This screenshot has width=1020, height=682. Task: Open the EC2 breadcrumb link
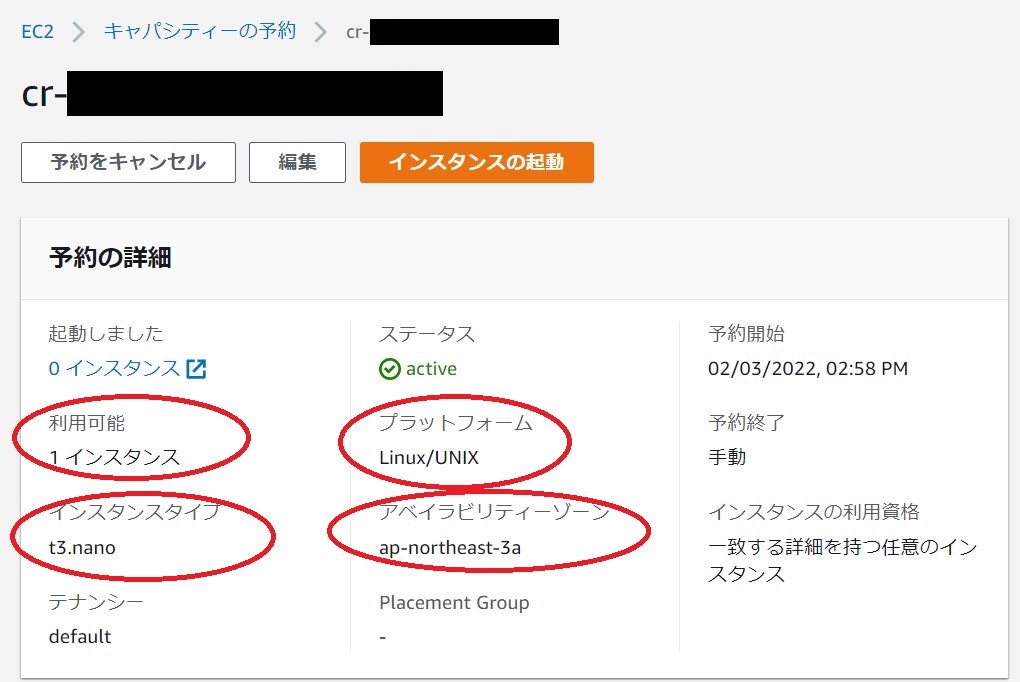(x=37, y=31)
